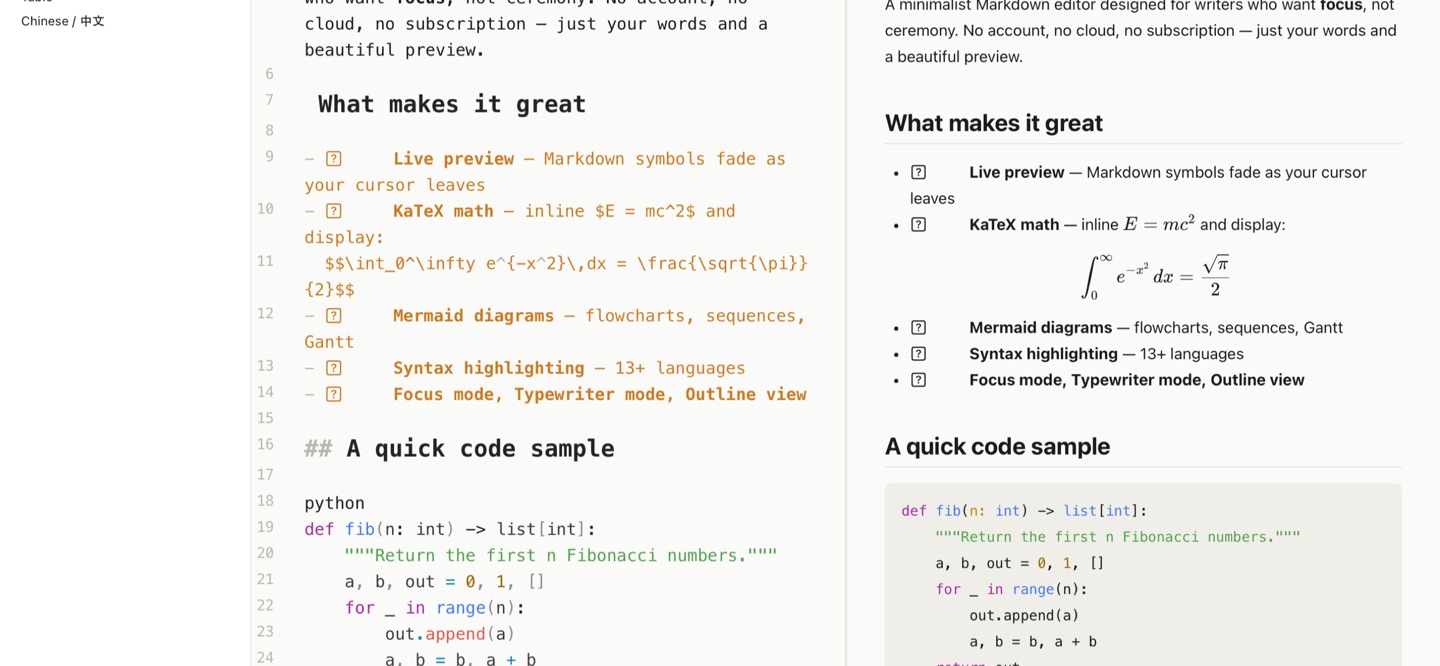This screenshot has width=1440, height=666.
Task: Click "beautiful preview." text in the editor
Action: (x=395, y=50)
